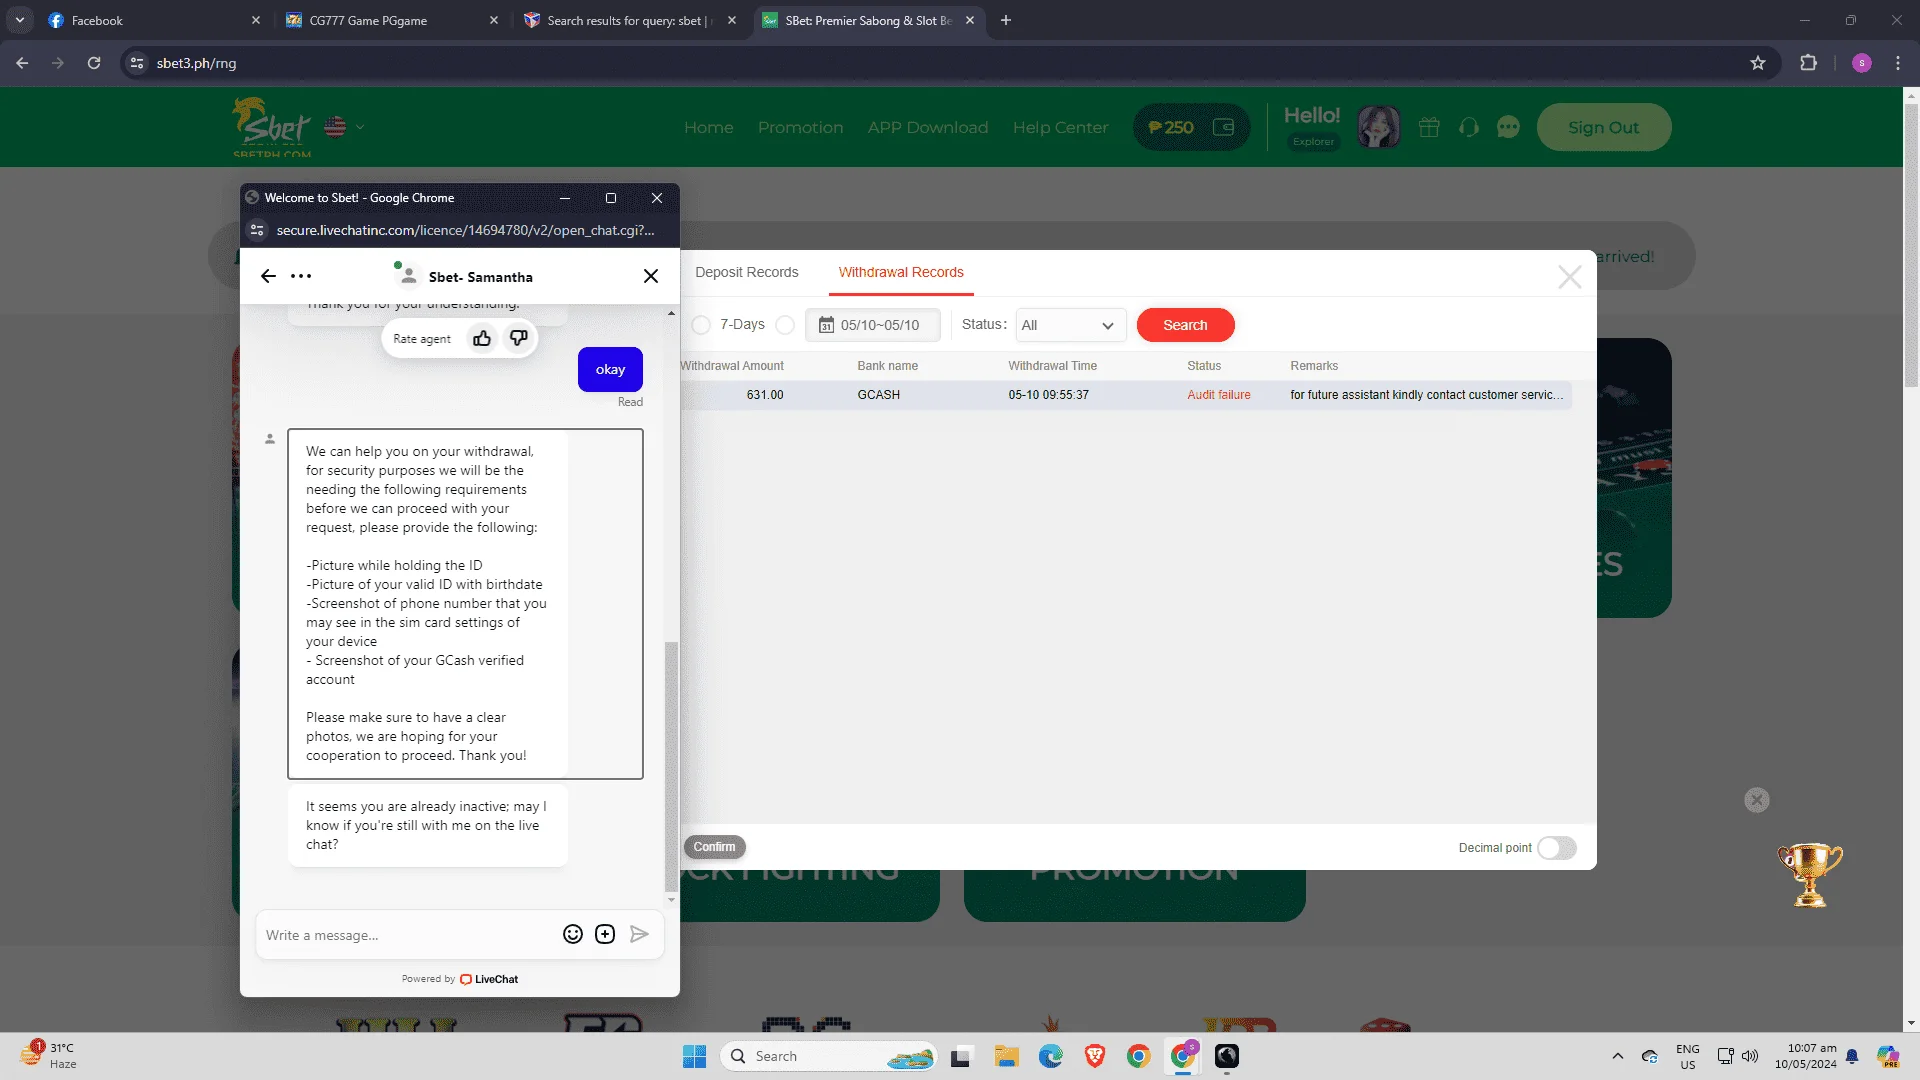Open Chrome profile avatar
Image resolution: width=1920 pixels, height=1080 pixels.
[x=1862, y=63]
